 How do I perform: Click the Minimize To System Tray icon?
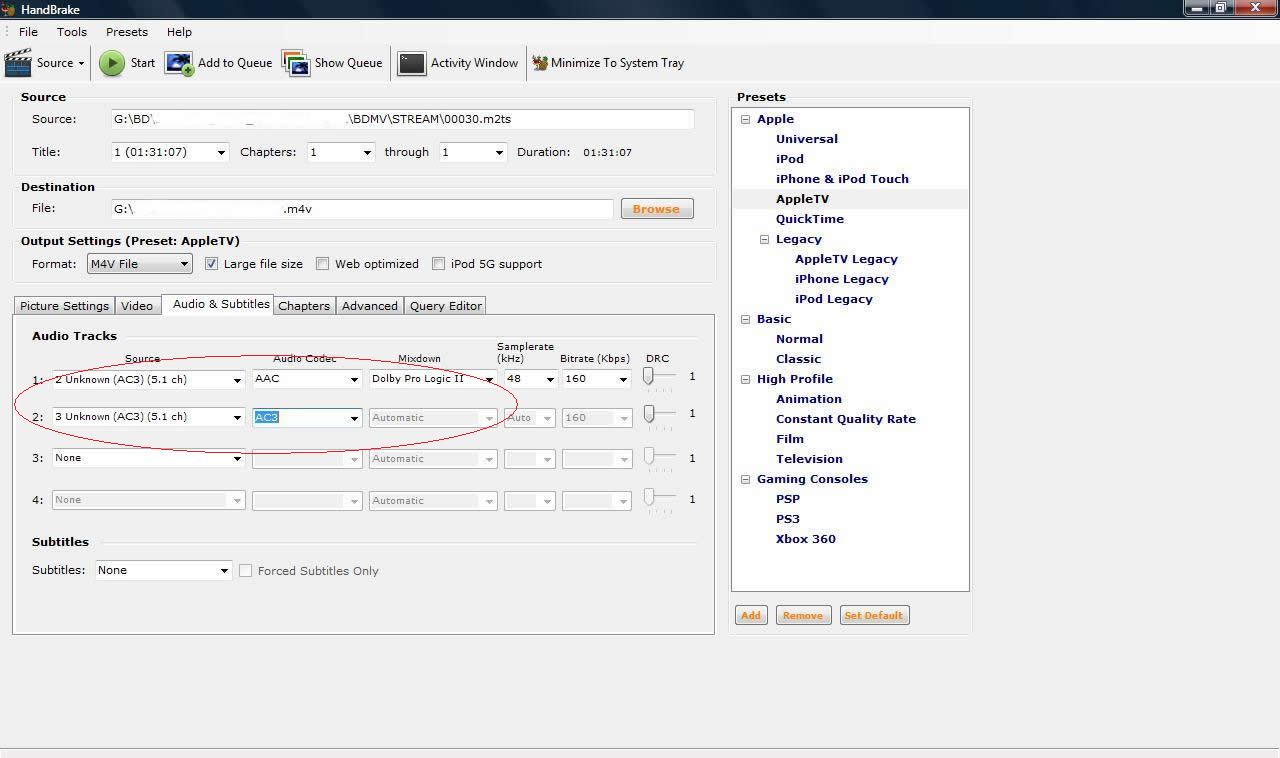pos(540,63)
